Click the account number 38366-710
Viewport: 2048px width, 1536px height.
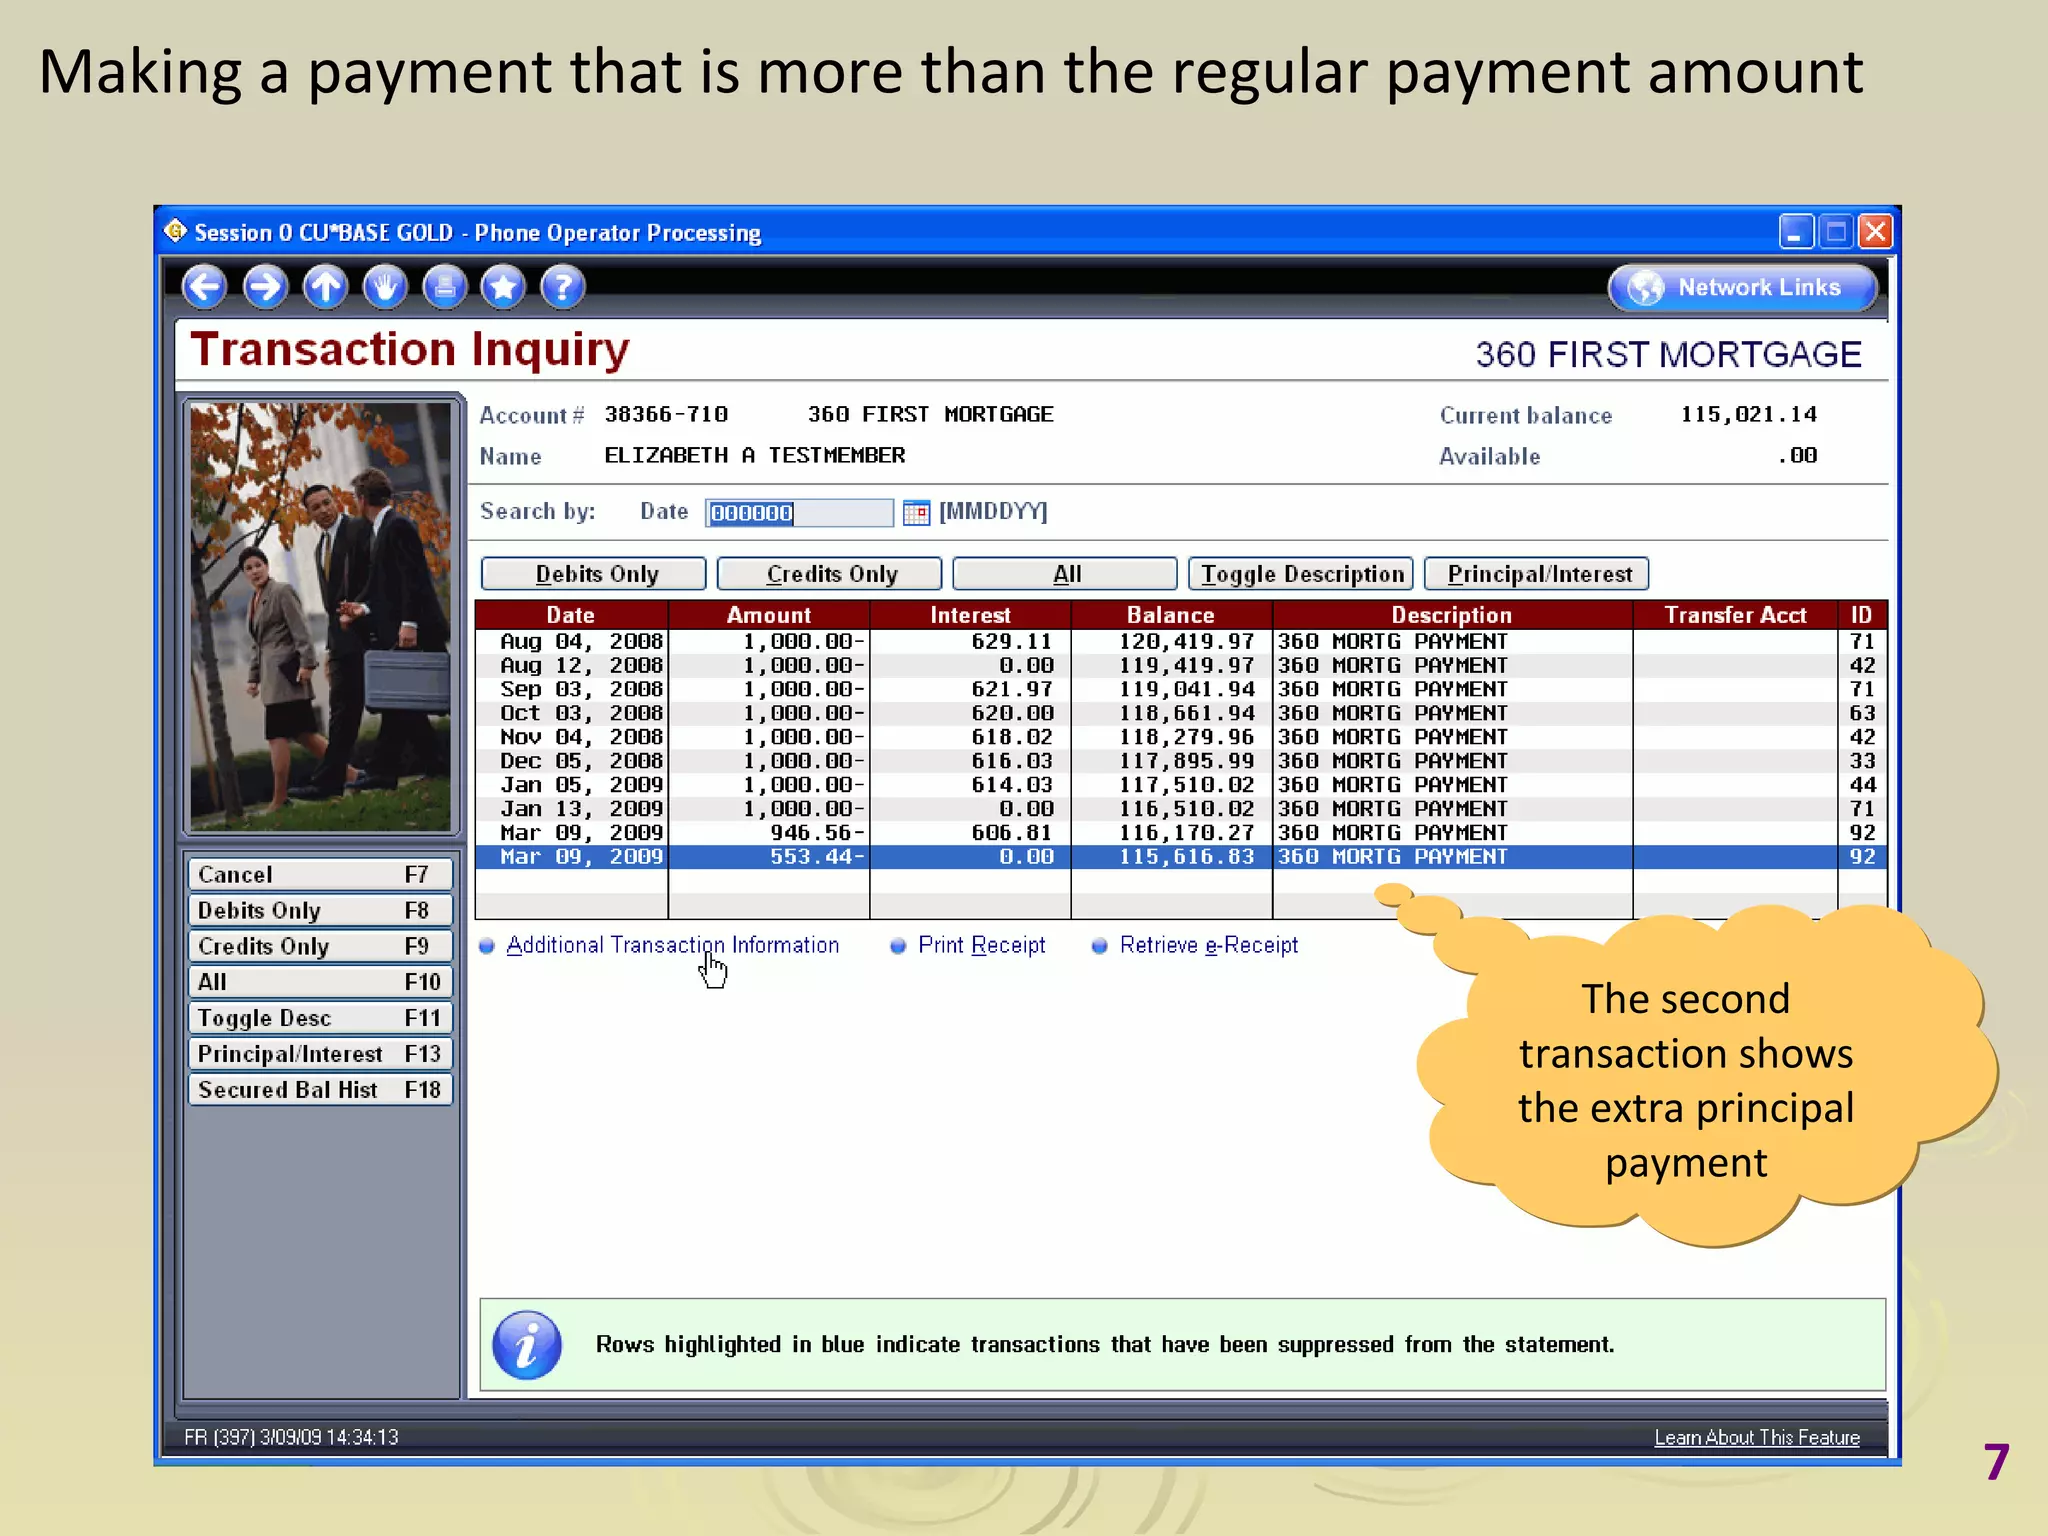coord(666,414)
